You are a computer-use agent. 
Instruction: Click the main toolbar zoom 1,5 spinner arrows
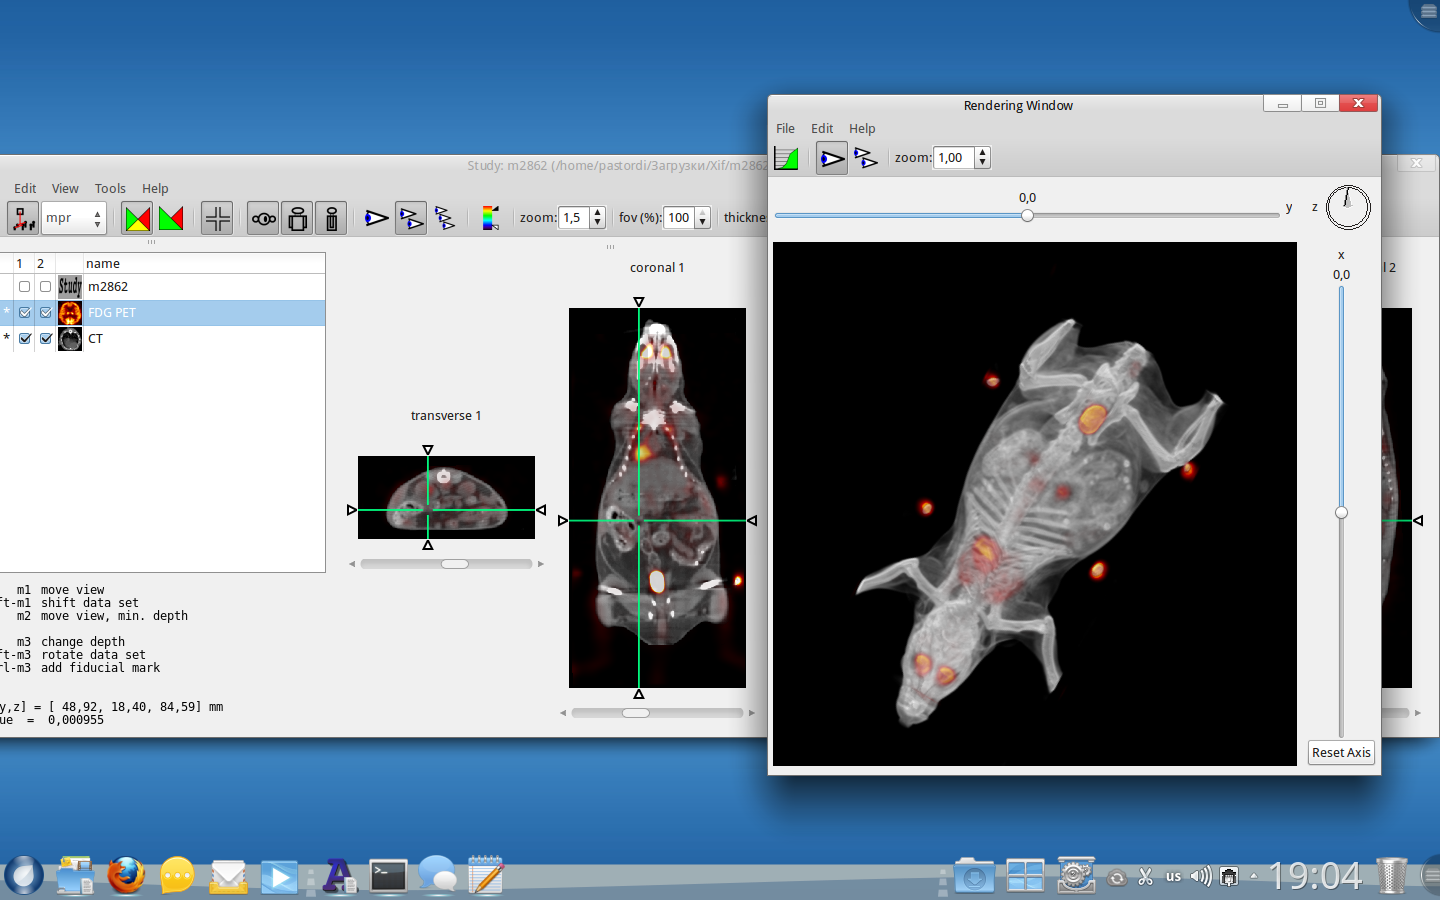pyautogui.click(x=598, y=218)
